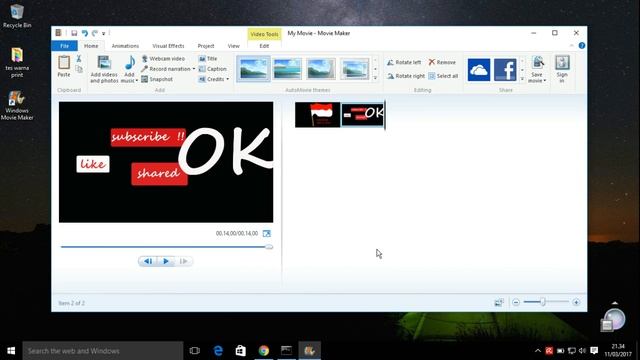View preview in full screen

pyautogui.click(x=267, y=233)
